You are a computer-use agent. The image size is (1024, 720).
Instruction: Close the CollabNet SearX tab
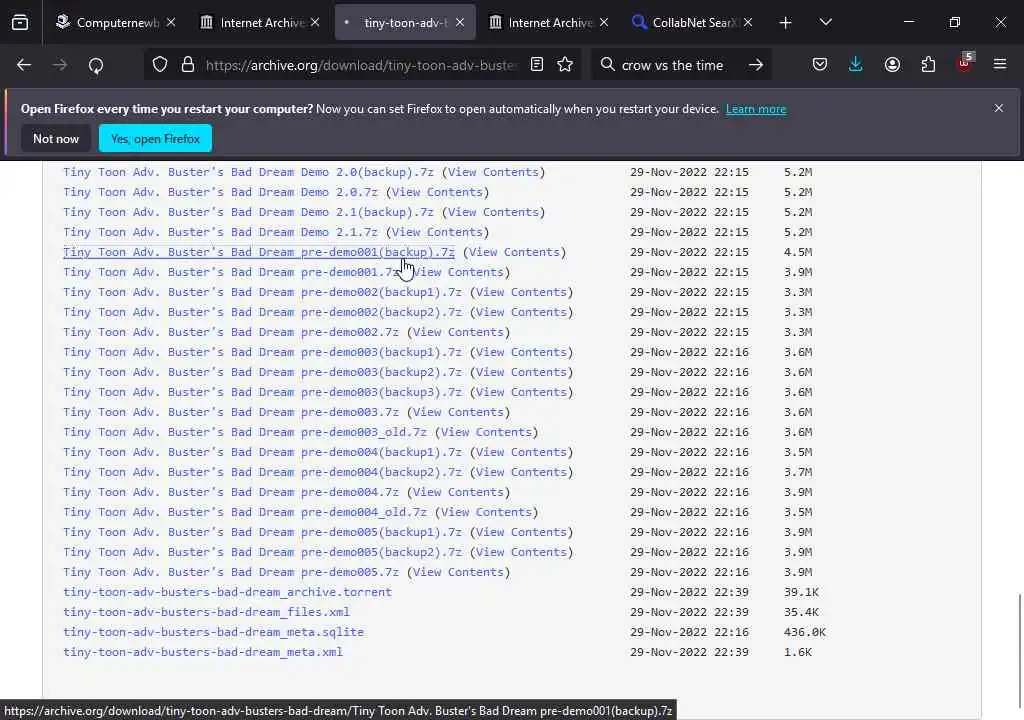click(748, 23)
